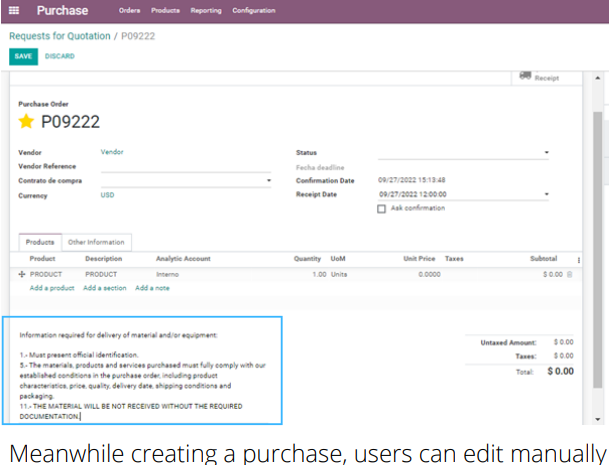
Task: Open the Products menu in navbar
Action: pos(165,10)
